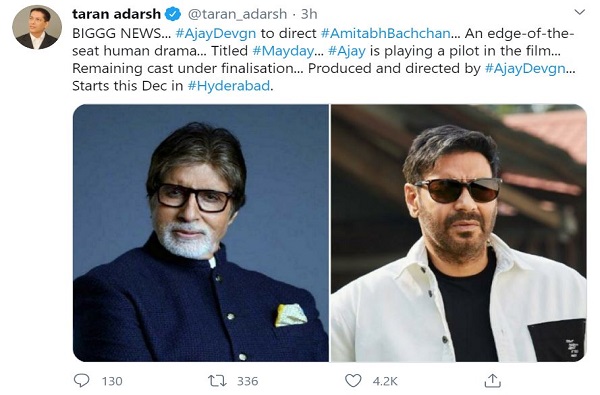Open taran adarsh display name

click(116, 14)
